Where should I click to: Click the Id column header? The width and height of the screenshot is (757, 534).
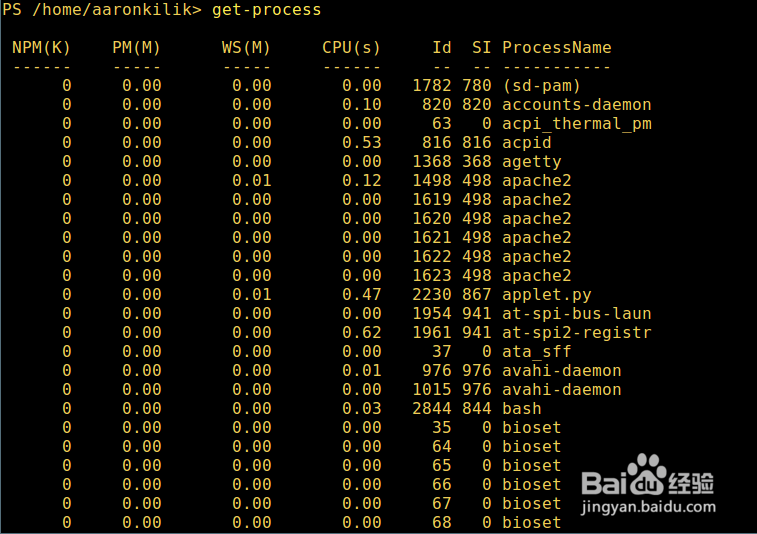442,48
